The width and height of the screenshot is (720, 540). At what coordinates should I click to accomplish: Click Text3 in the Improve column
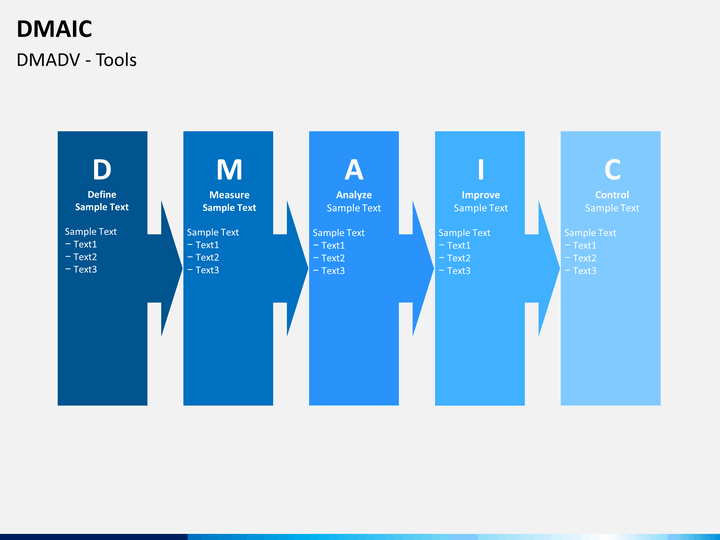459,270
